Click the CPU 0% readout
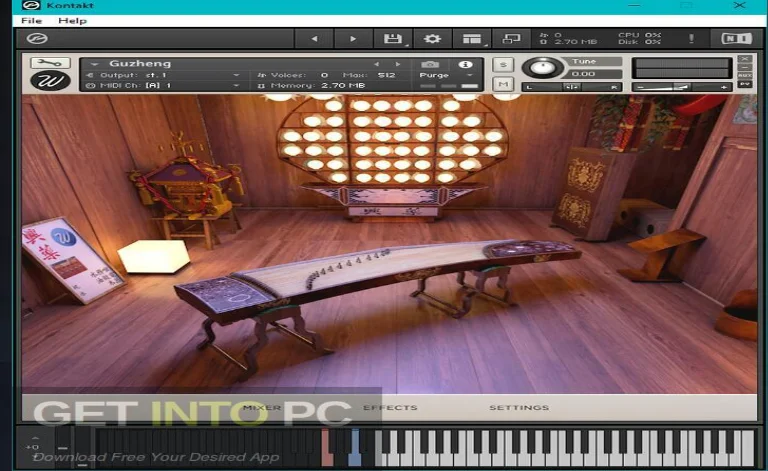768x471 pixels. click(x=640, y=35)
